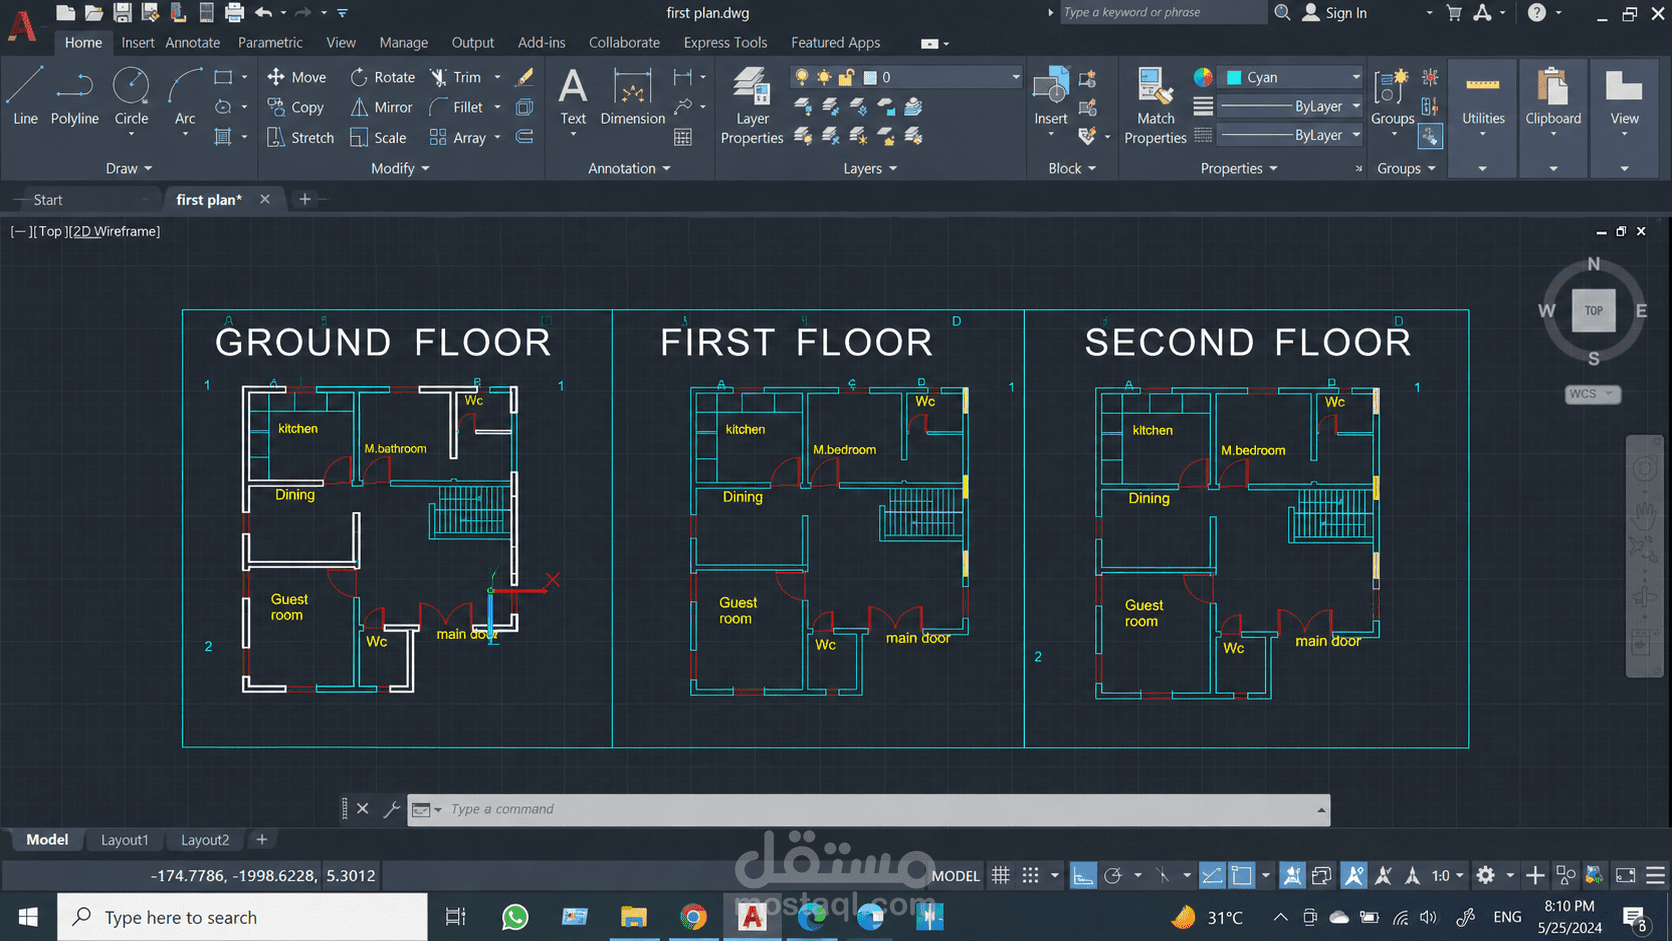This screenshot has width=1672, height=941.
Task: Click the TOP face of ViewCube
Action: tap(1593, 311)
